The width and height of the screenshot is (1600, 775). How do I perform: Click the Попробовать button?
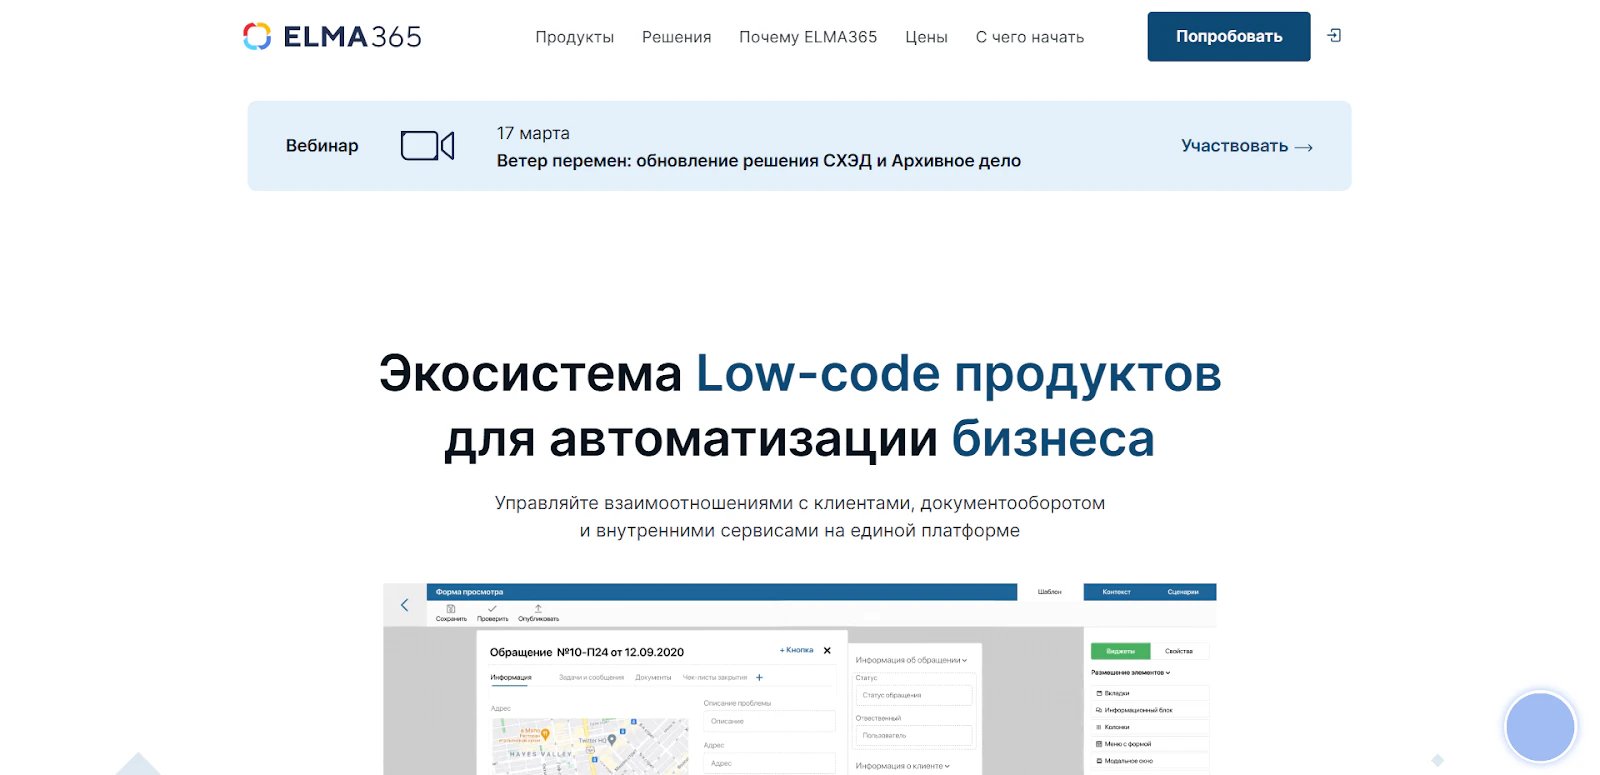pyautogui.click(x=1229, y=36)
